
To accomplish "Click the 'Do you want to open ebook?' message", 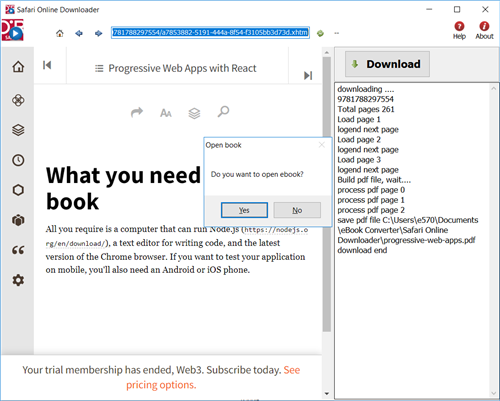I will [257, 174].
